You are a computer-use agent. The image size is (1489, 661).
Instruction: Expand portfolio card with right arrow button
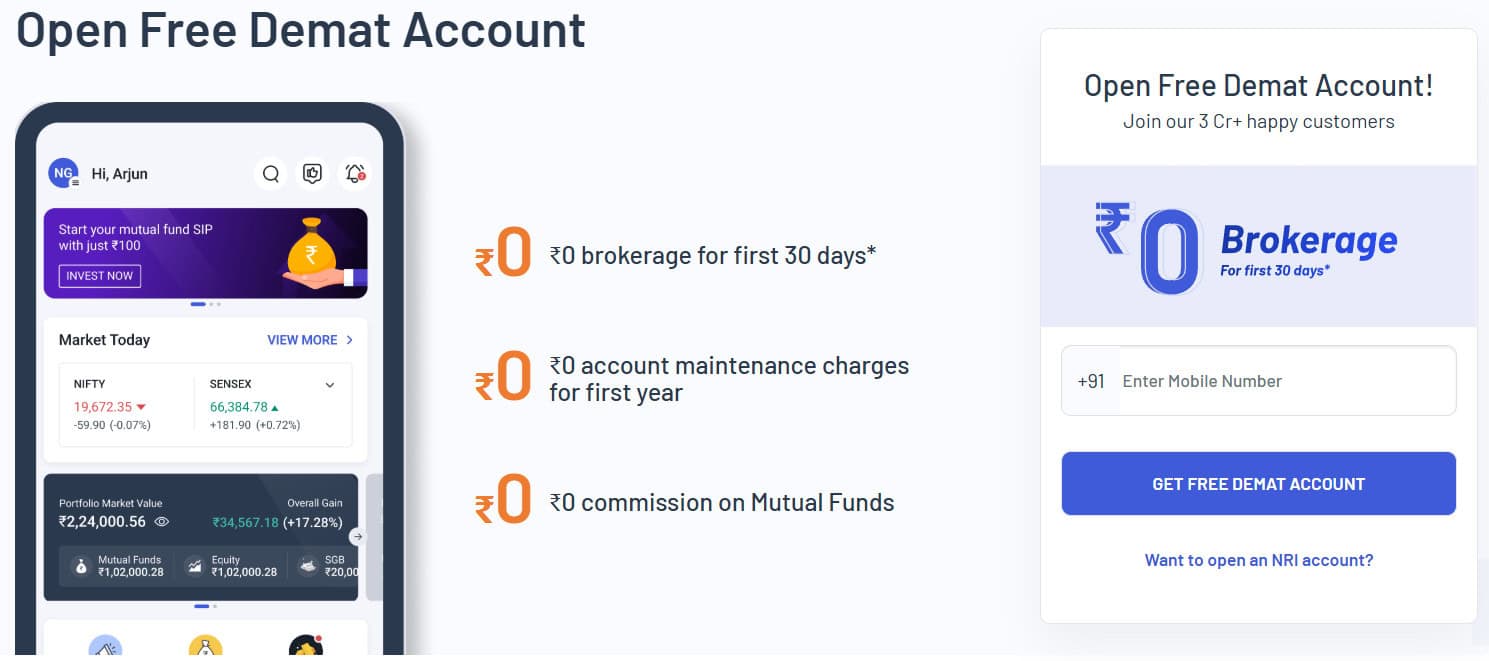tap(358, 536)
